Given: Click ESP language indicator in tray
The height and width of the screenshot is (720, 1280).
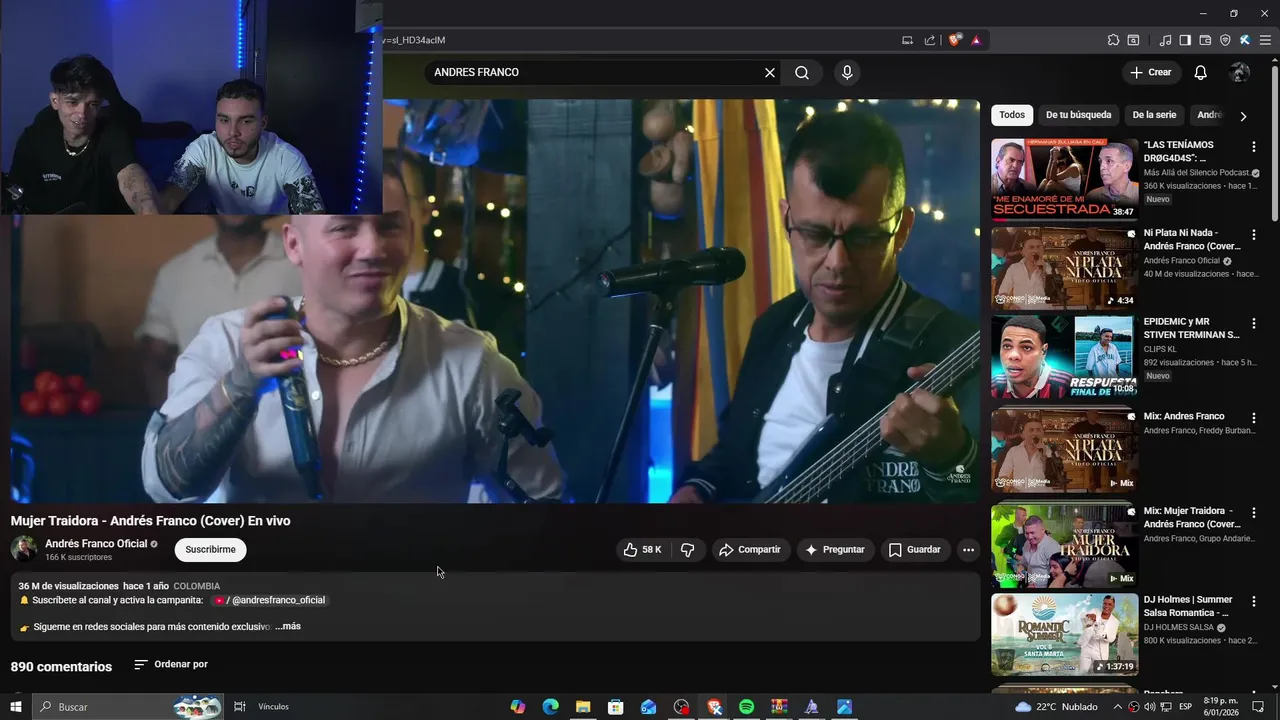Looking at the screenshot, I should [1185, 707].
